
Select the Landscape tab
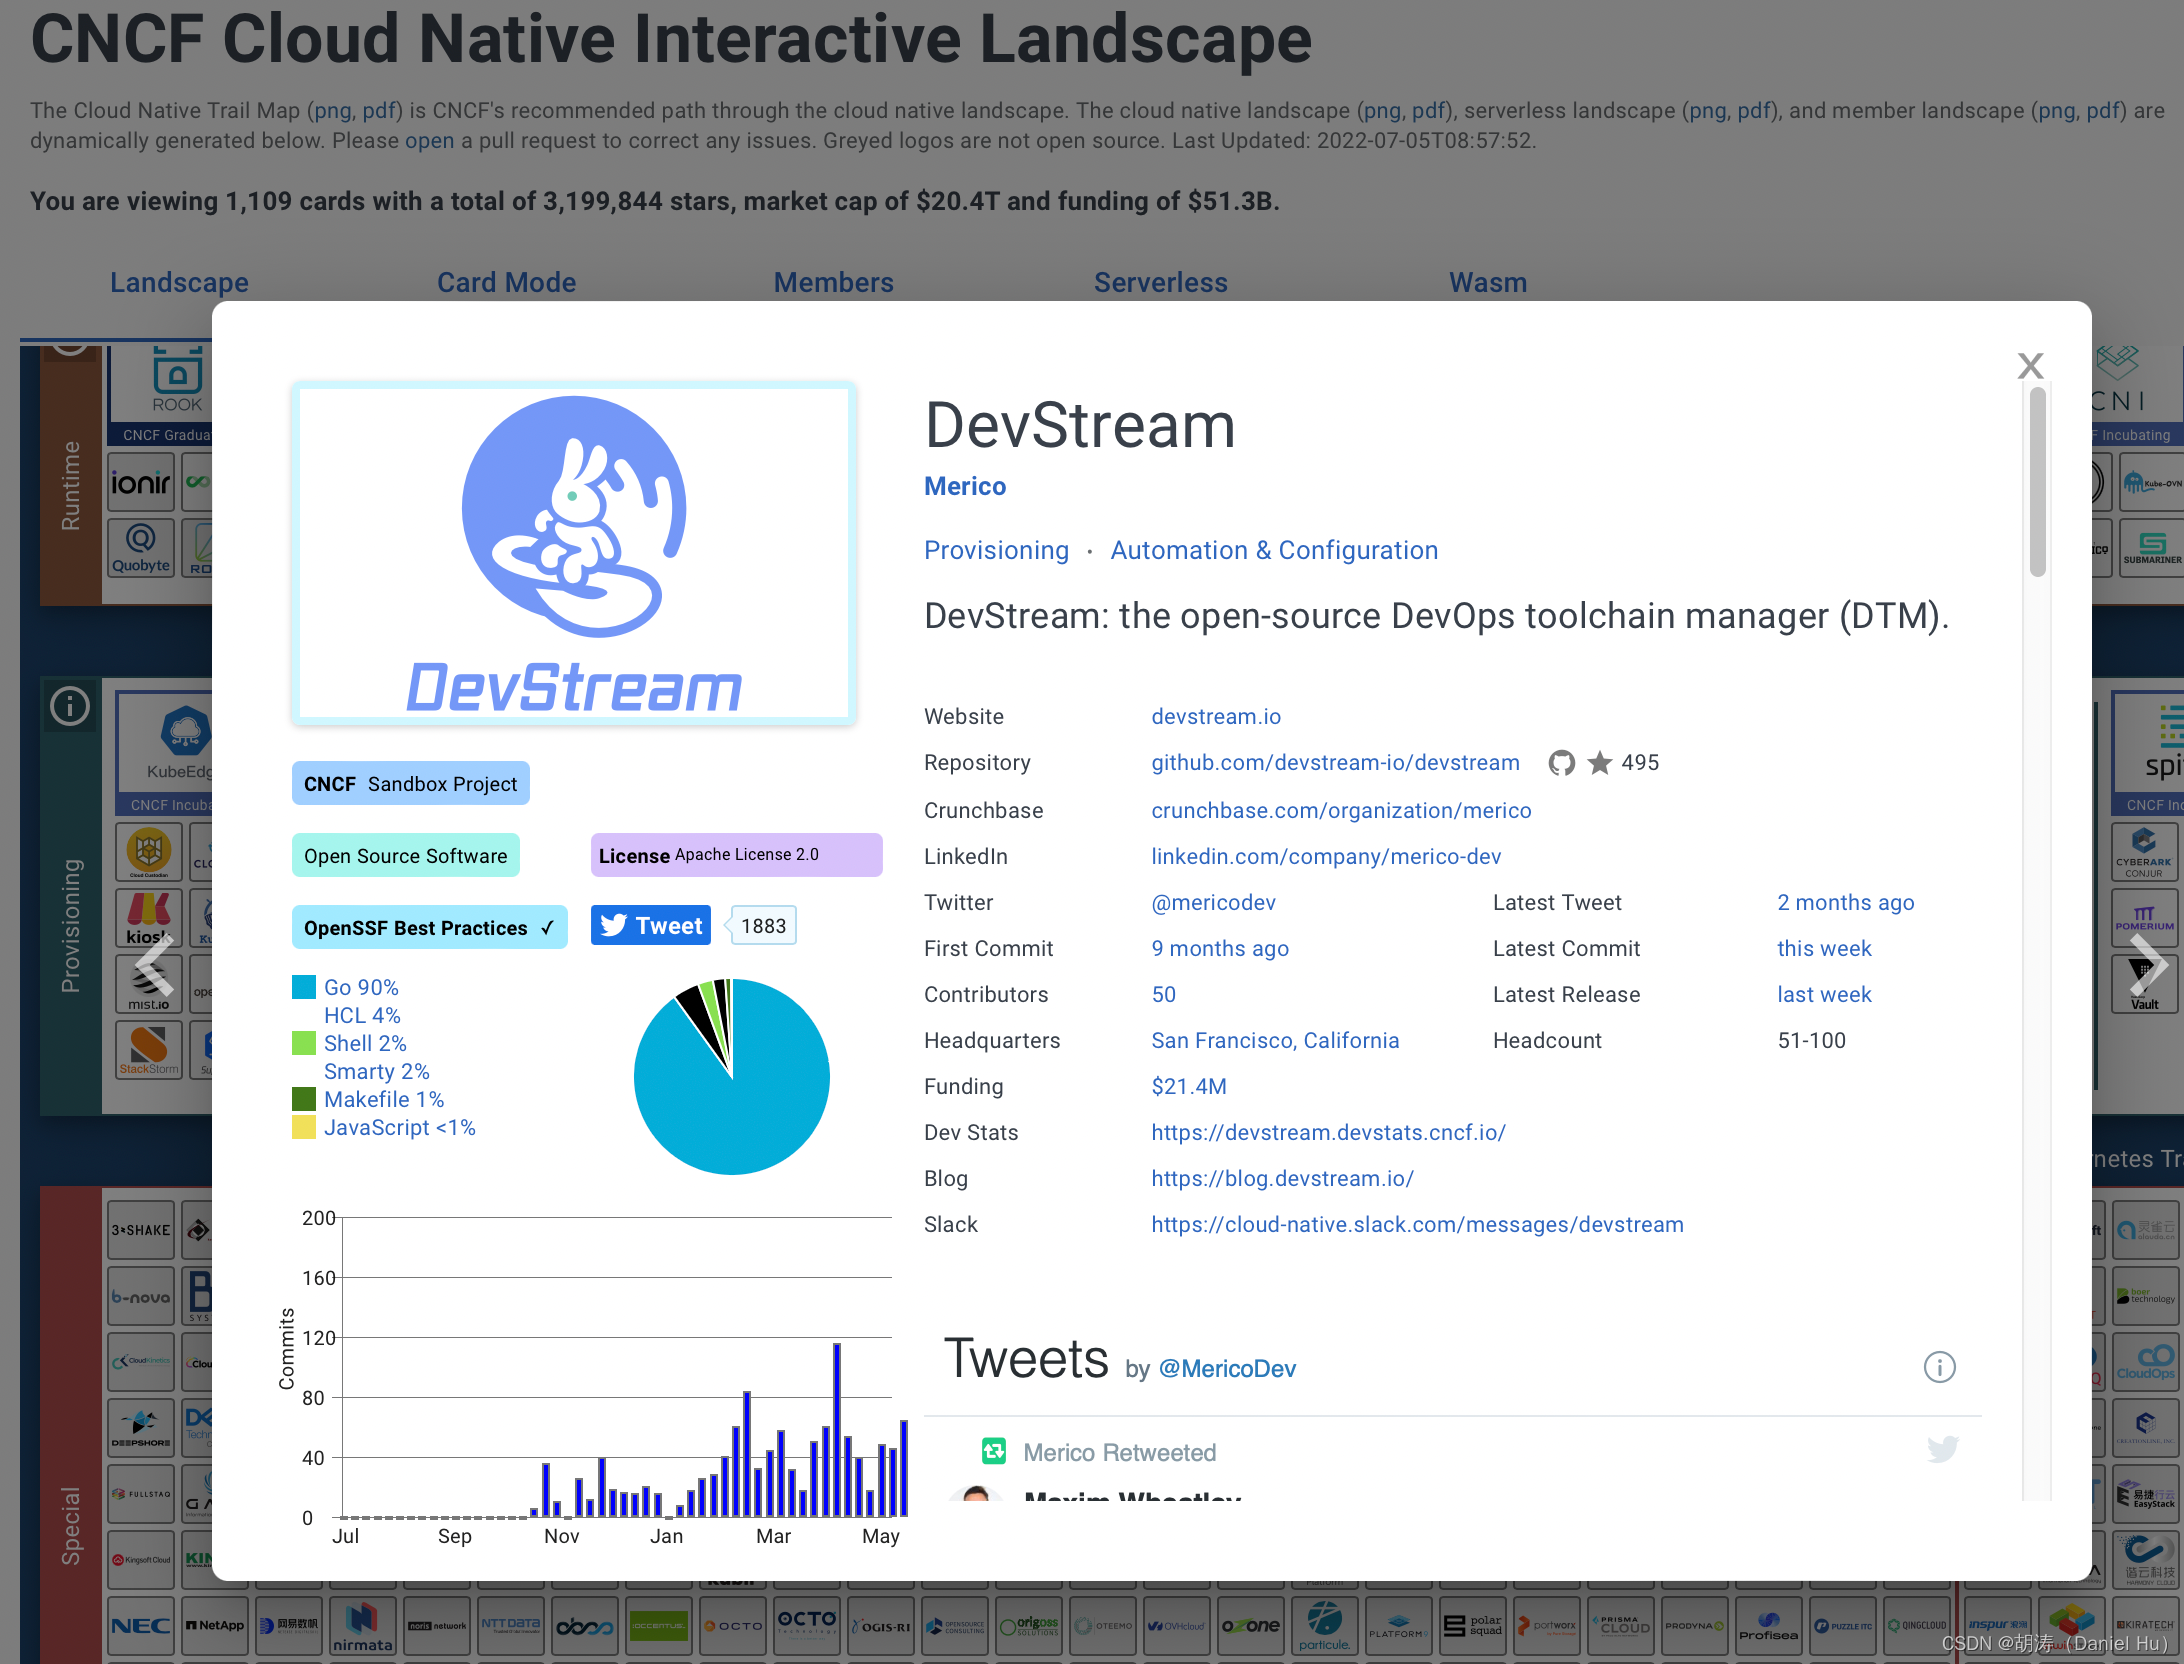180,281
